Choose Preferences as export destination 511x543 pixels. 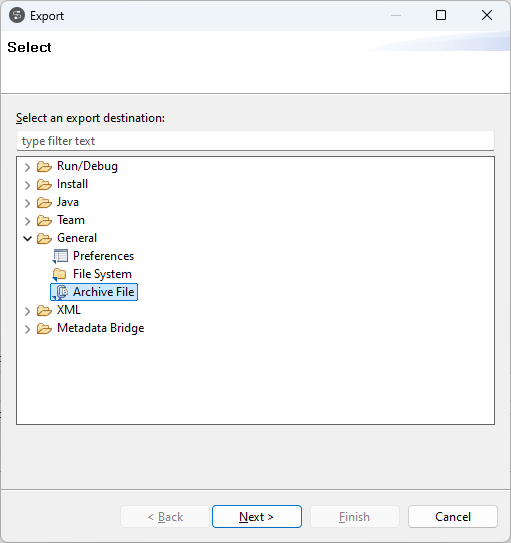coord(103,256)
